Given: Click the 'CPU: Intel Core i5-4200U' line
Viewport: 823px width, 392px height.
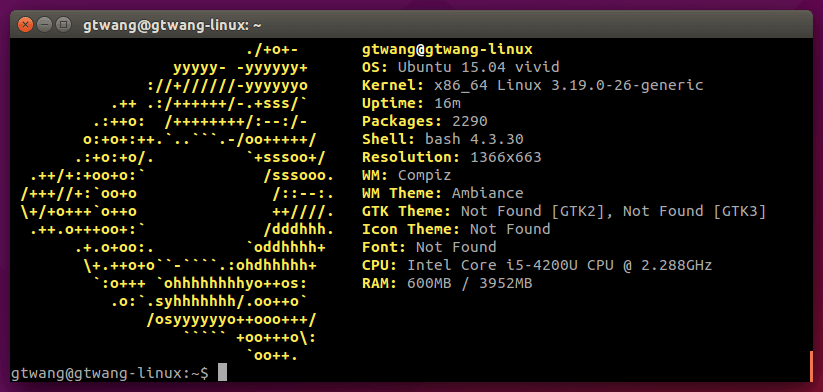Looking at the screenshot, I should 537,265.
